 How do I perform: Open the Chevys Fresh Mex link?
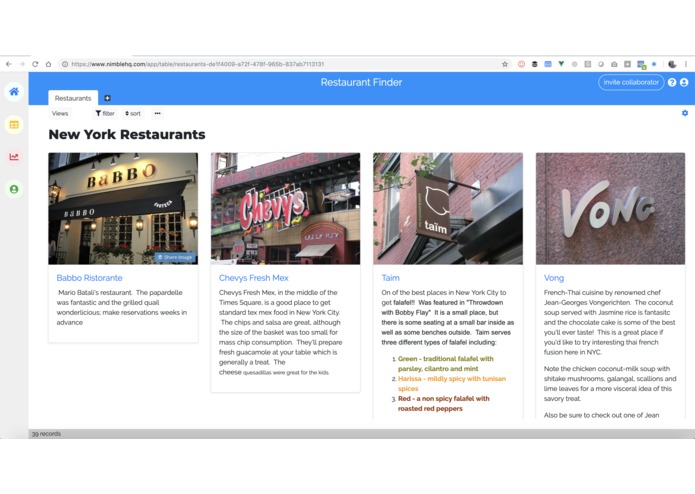254,278
